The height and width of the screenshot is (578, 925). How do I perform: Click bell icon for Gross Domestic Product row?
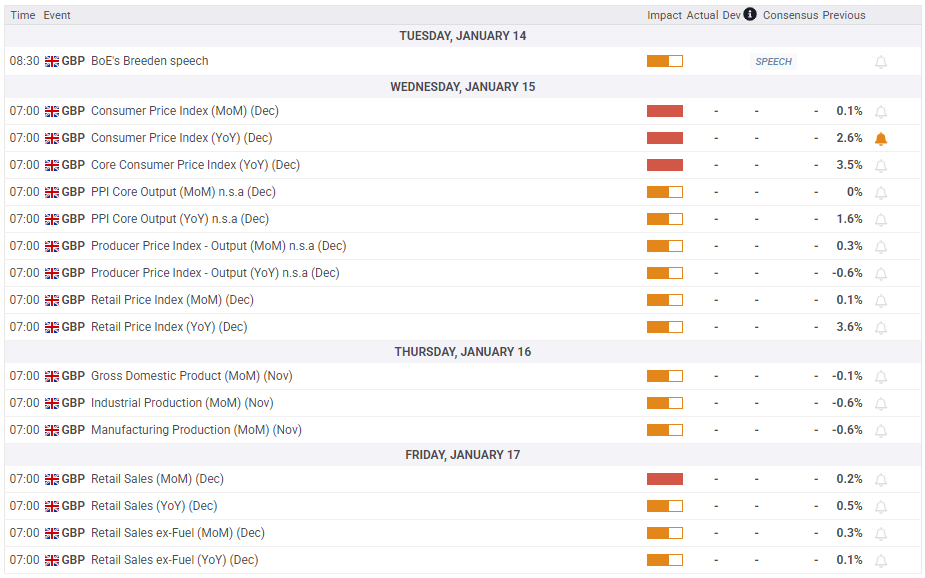tap(881, 377)
